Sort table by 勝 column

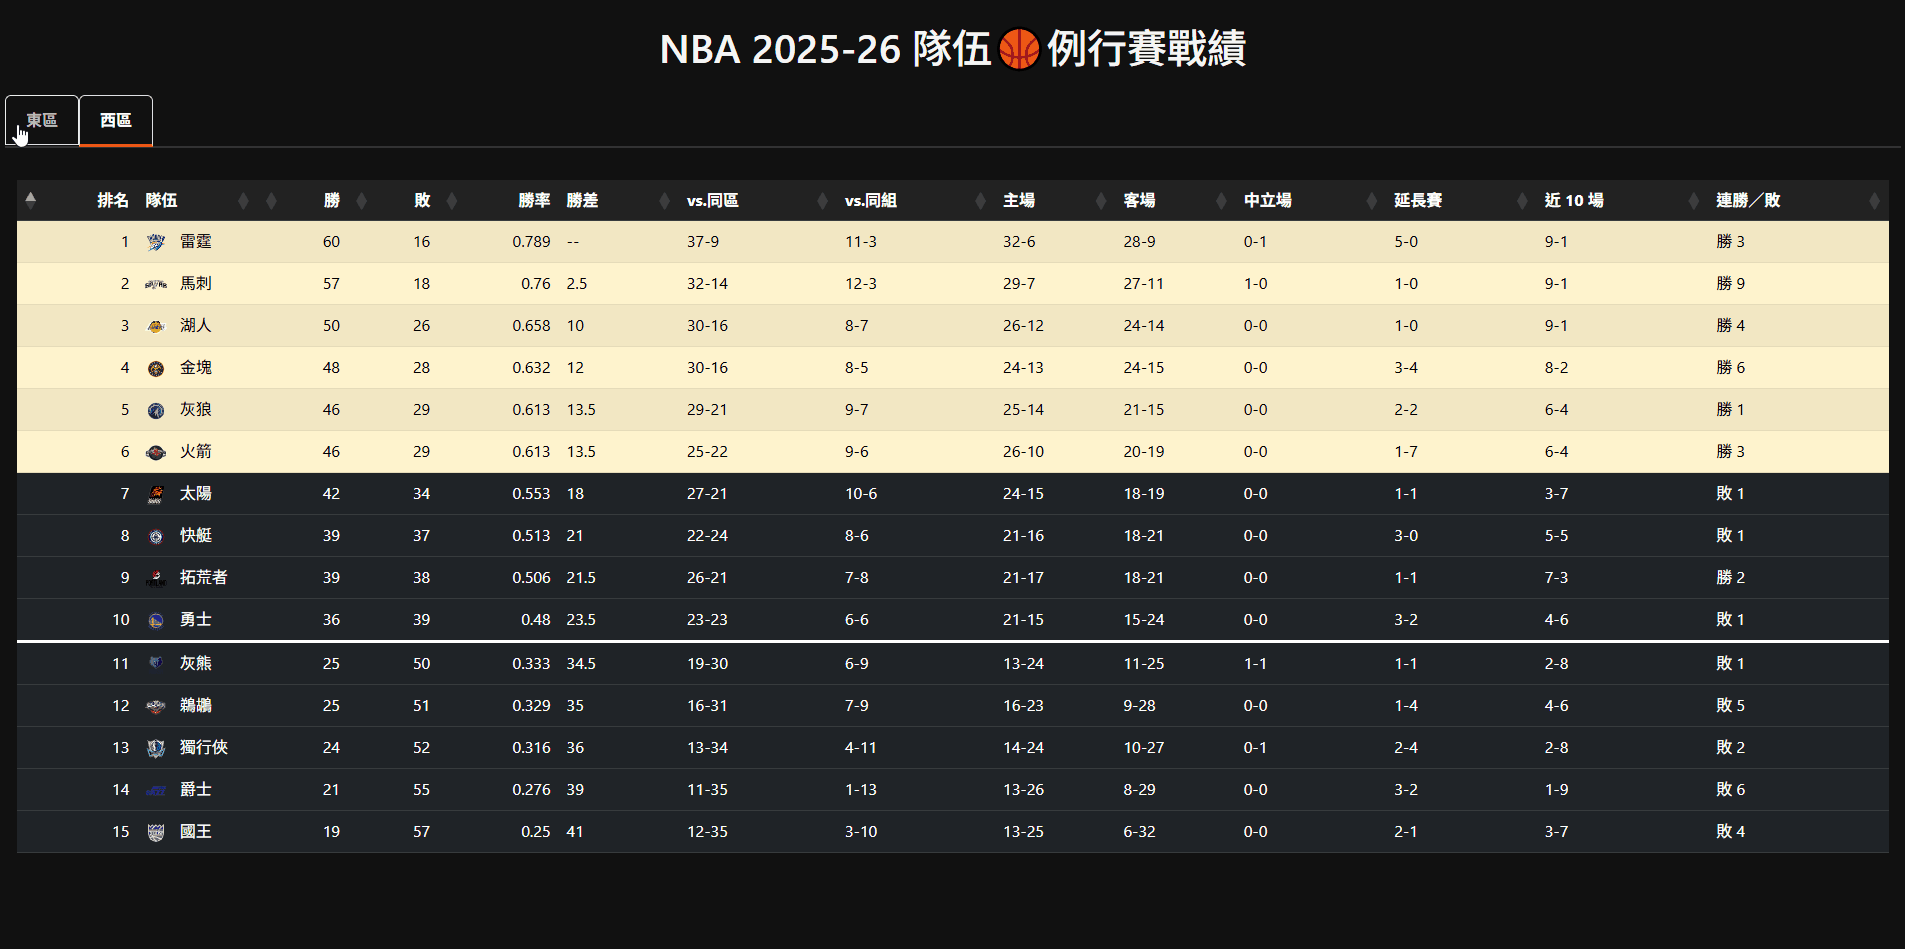click(331, 200)
